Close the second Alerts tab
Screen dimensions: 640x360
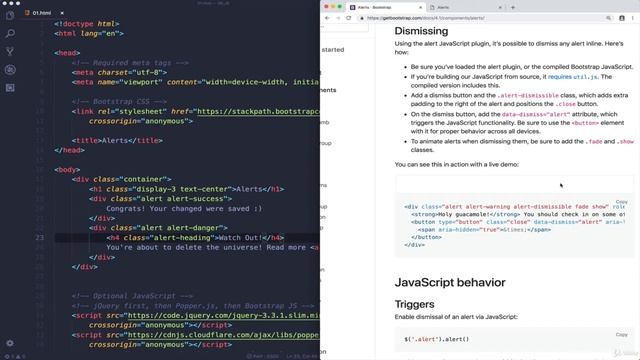[x=500, y=7]
